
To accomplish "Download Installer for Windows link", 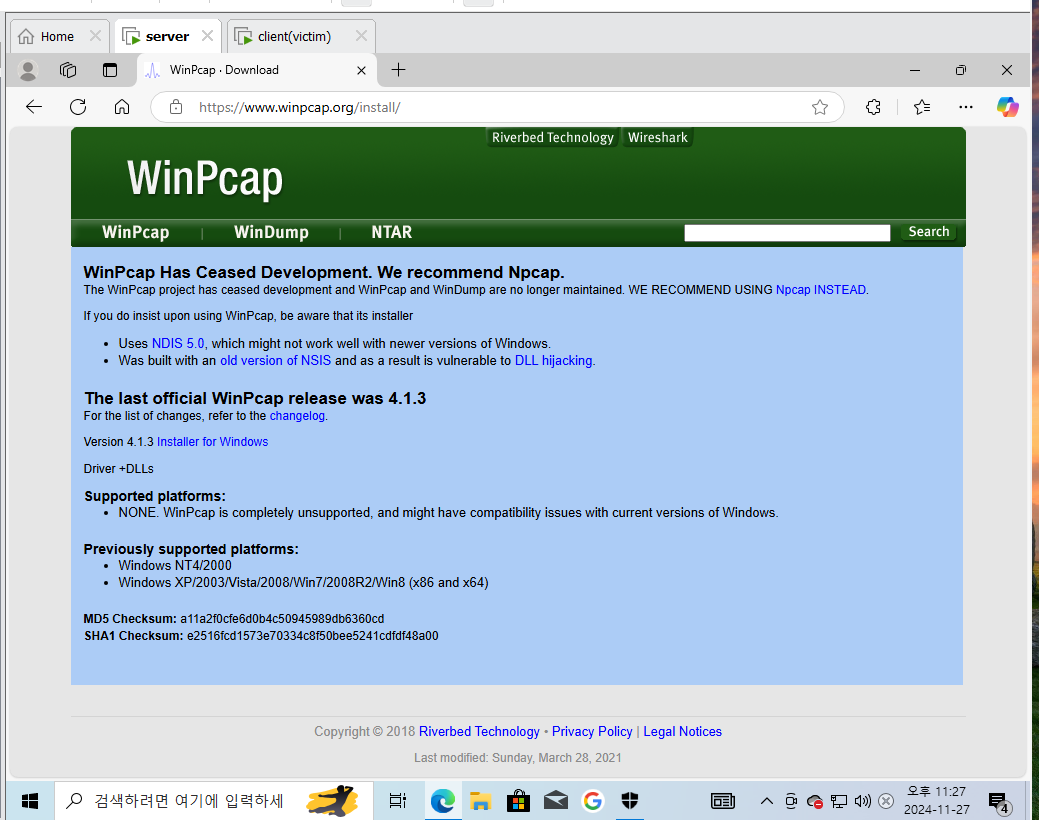I will (213, 441).
